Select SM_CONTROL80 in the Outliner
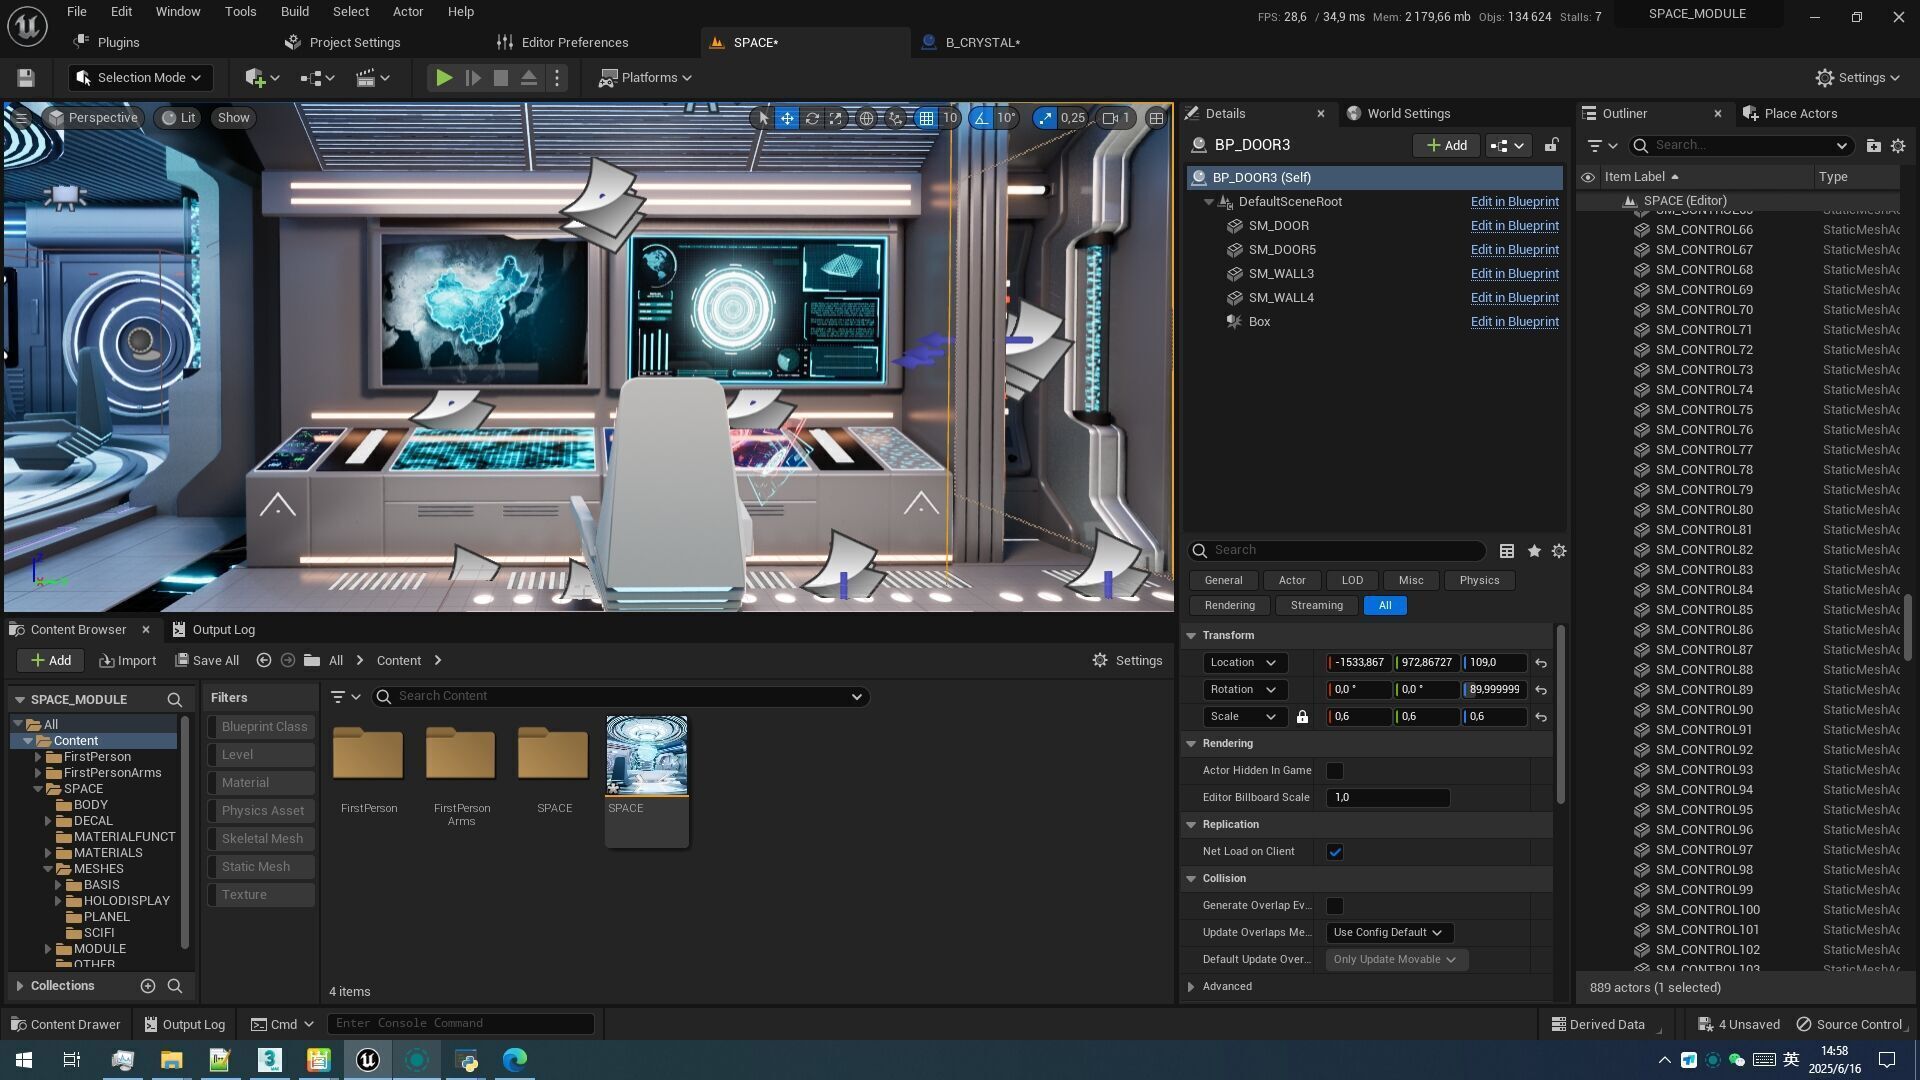 [x=1703, y=510]
